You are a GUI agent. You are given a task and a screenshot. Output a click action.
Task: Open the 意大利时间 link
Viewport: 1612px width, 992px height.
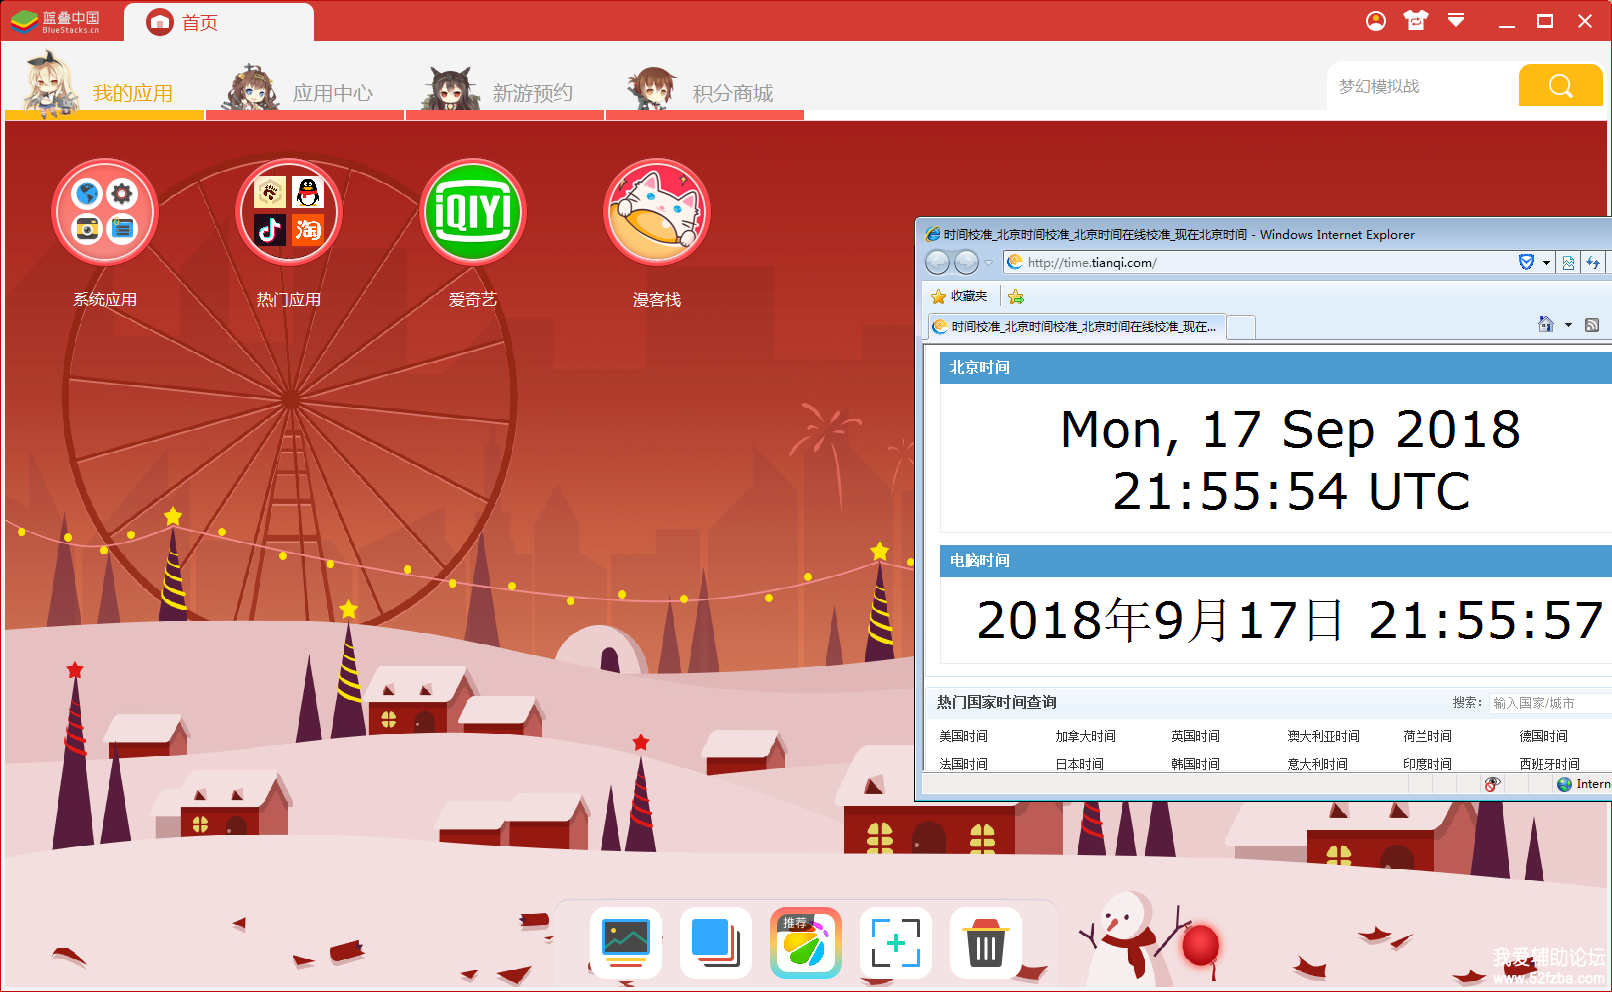pos(1317,764)
